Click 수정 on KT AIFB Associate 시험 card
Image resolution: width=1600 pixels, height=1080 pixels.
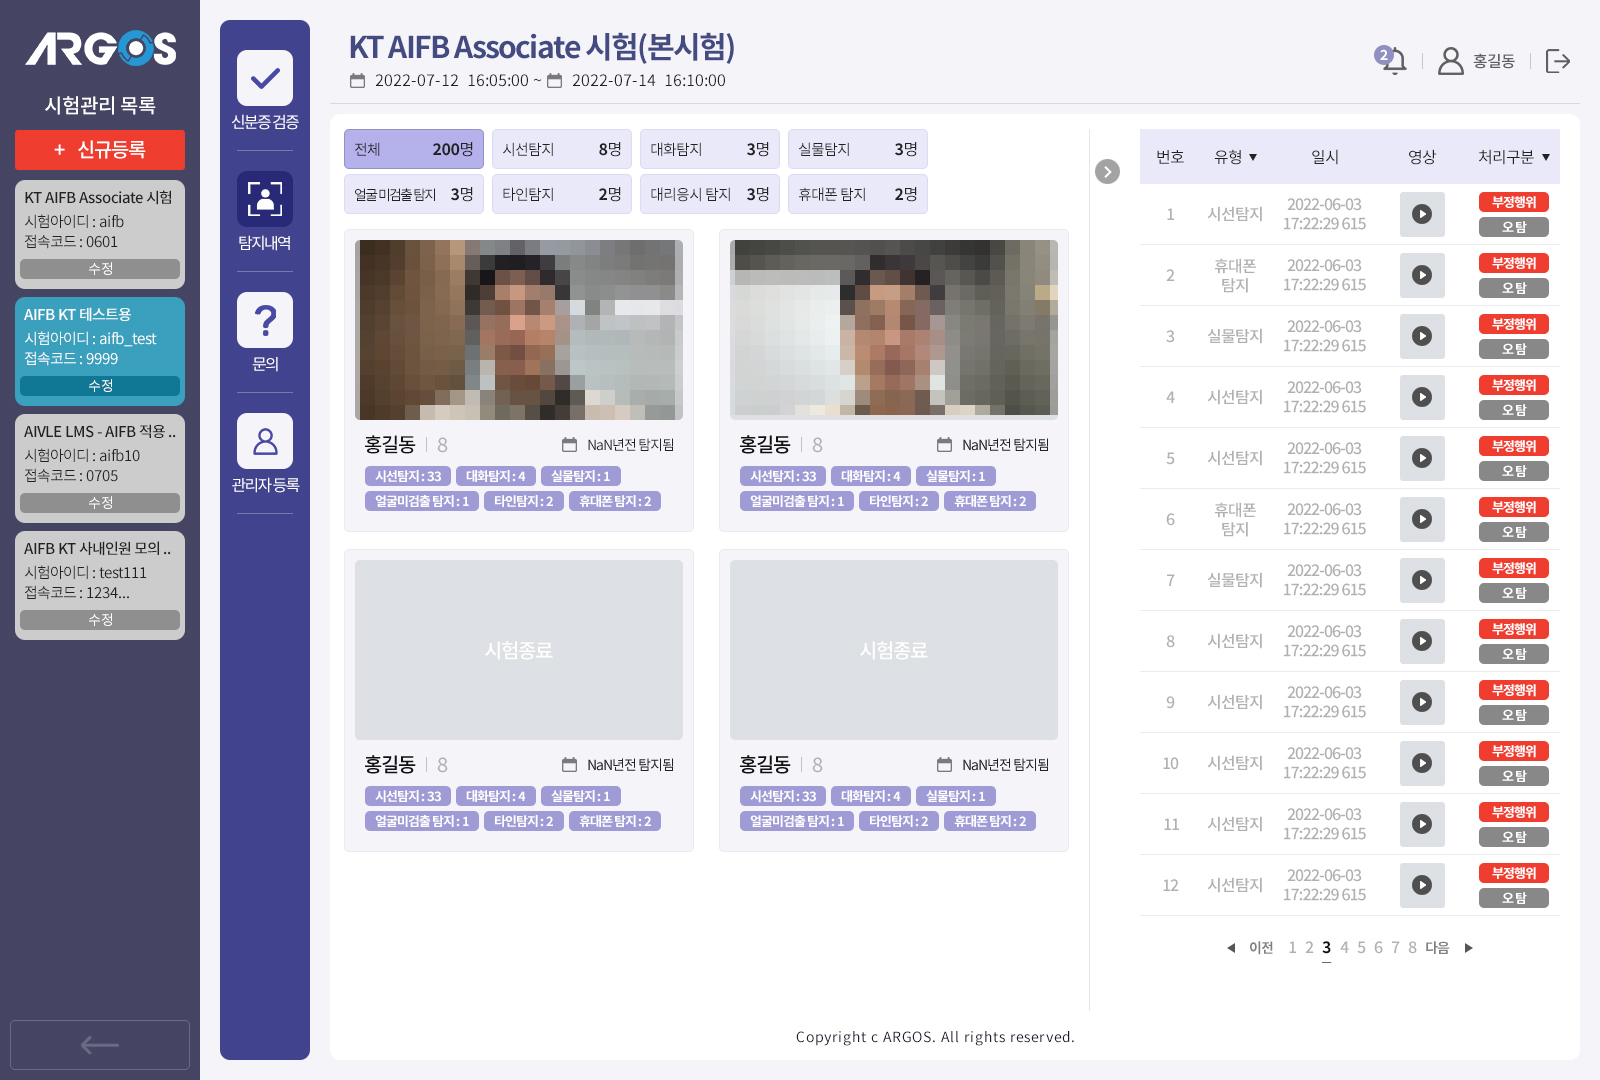[x=100, y=269]
